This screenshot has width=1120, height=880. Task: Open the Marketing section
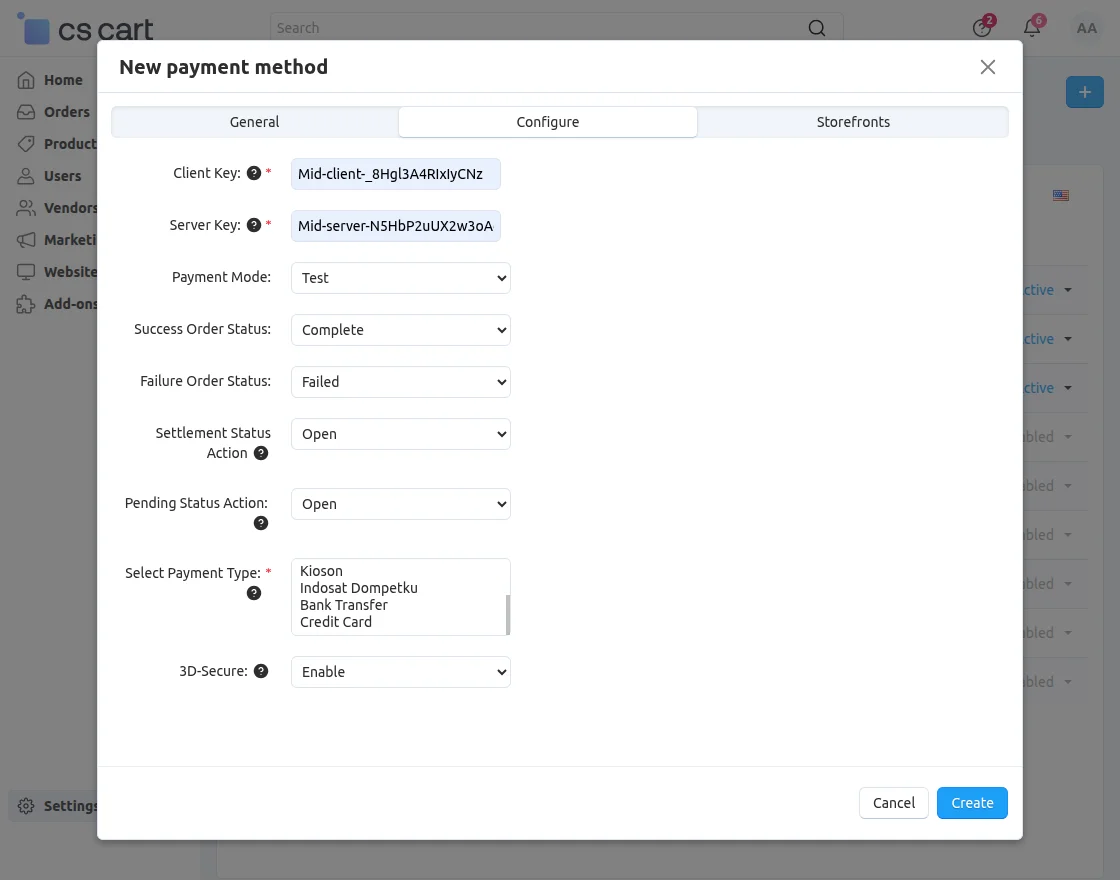click(27, 239)
